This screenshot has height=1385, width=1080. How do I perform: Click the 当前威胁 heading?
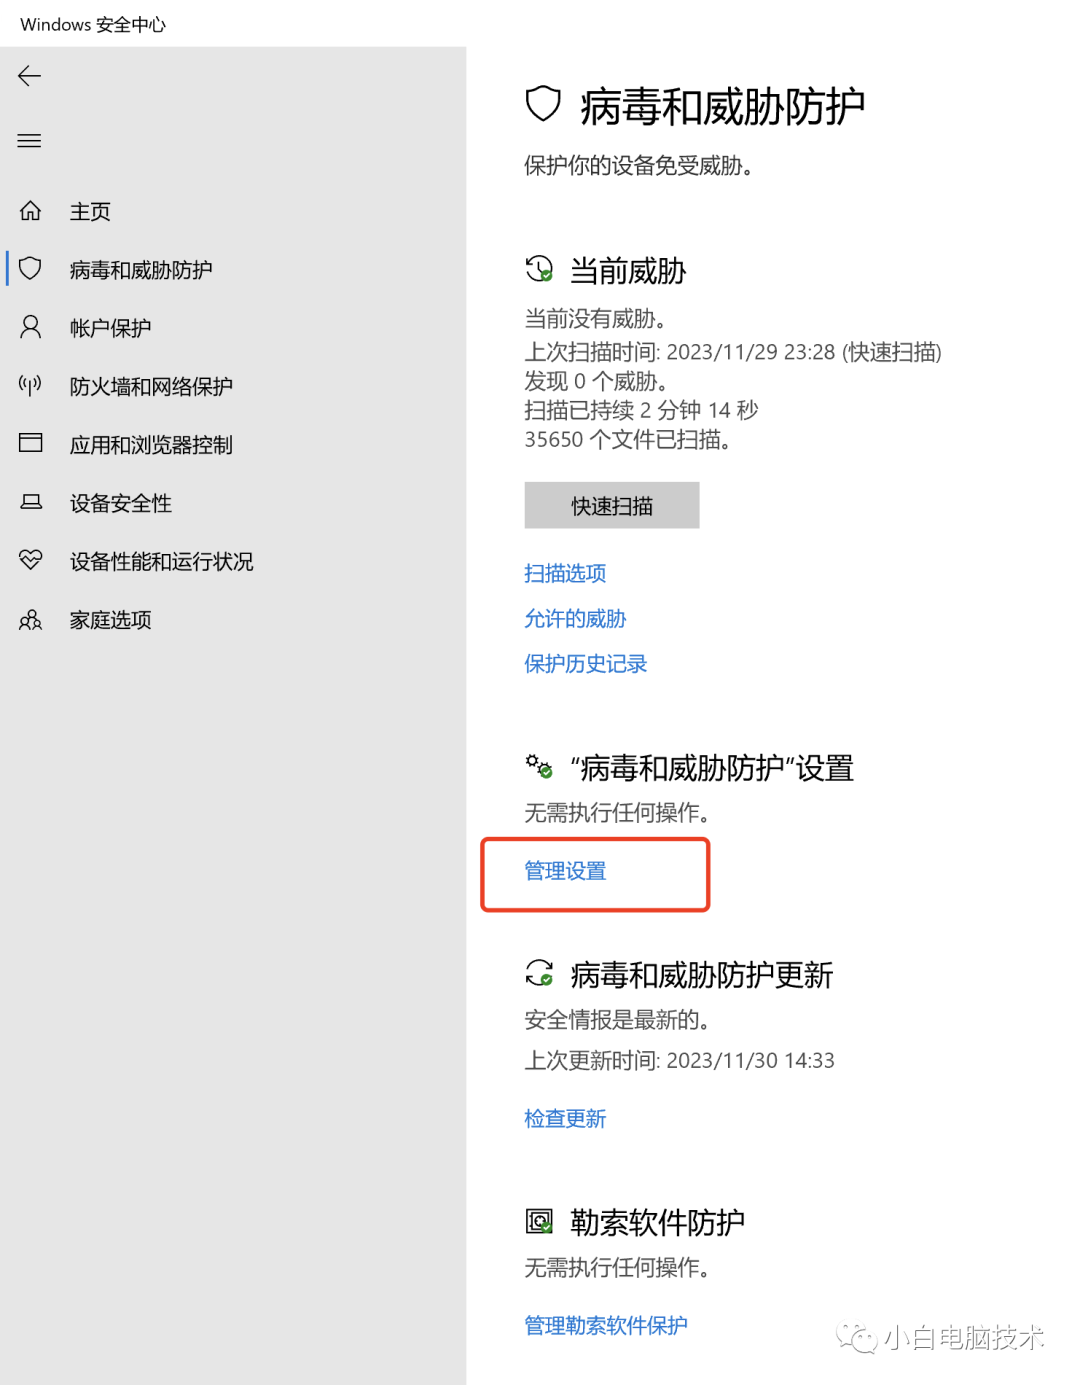(628, 271)
